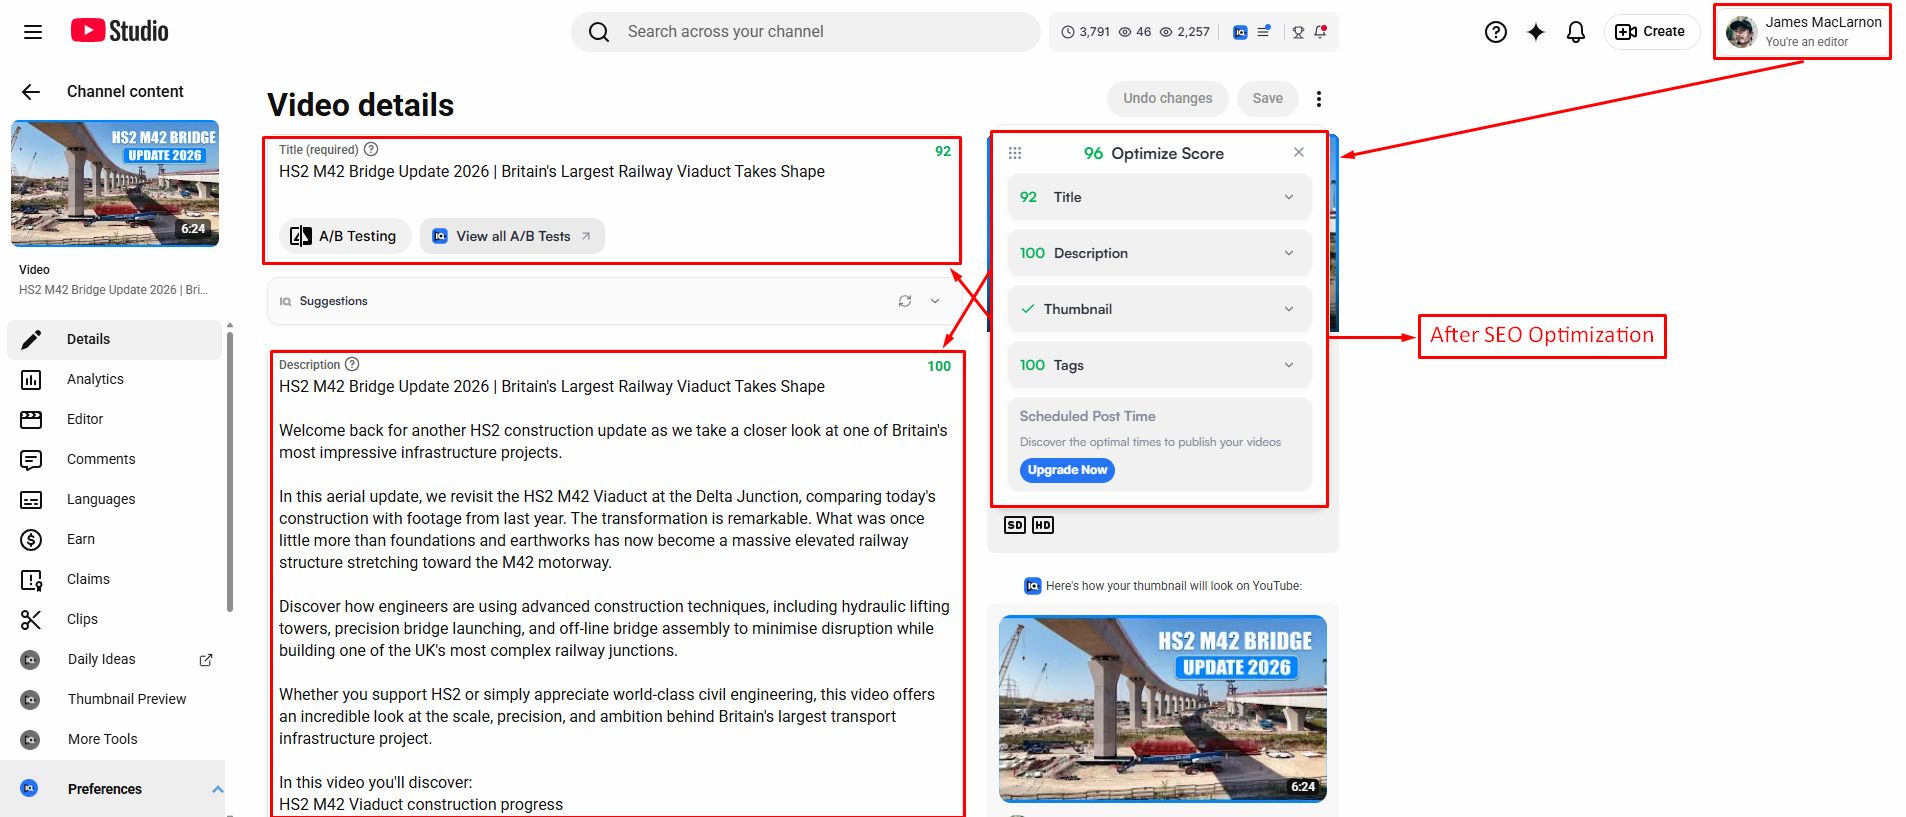Click Upgrade Now under Scheduled Post Time
Image resolution: width=1906 pixels, height=817 pixels.
click(1067, 470)
